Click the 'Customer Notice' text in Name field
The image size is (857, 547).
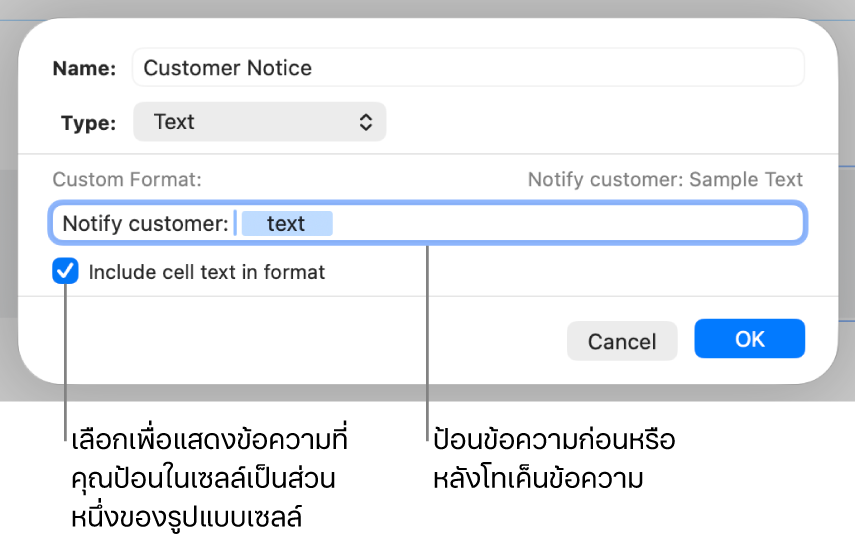click(228, 68)
